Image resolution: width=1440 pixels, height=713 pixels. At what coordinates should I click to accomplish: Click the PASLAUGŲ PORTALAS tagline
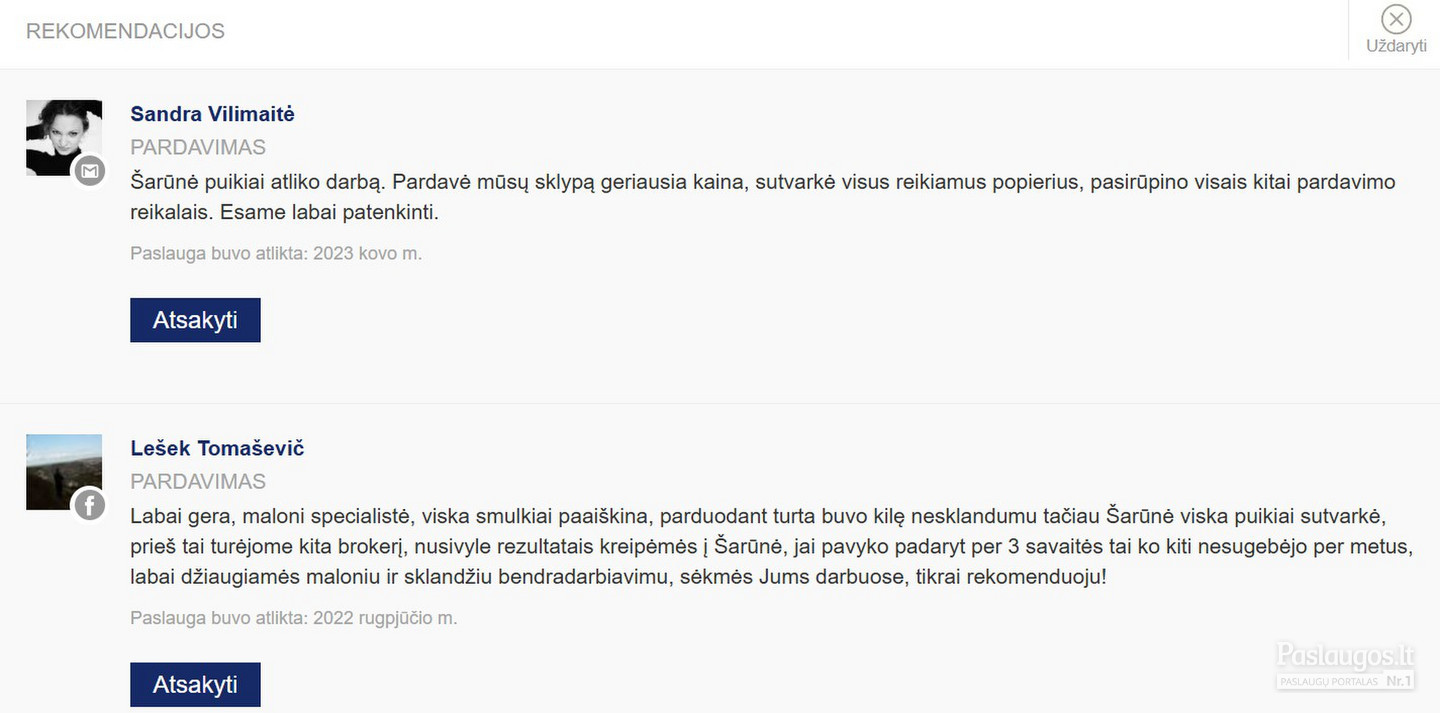click(1329, 681)
